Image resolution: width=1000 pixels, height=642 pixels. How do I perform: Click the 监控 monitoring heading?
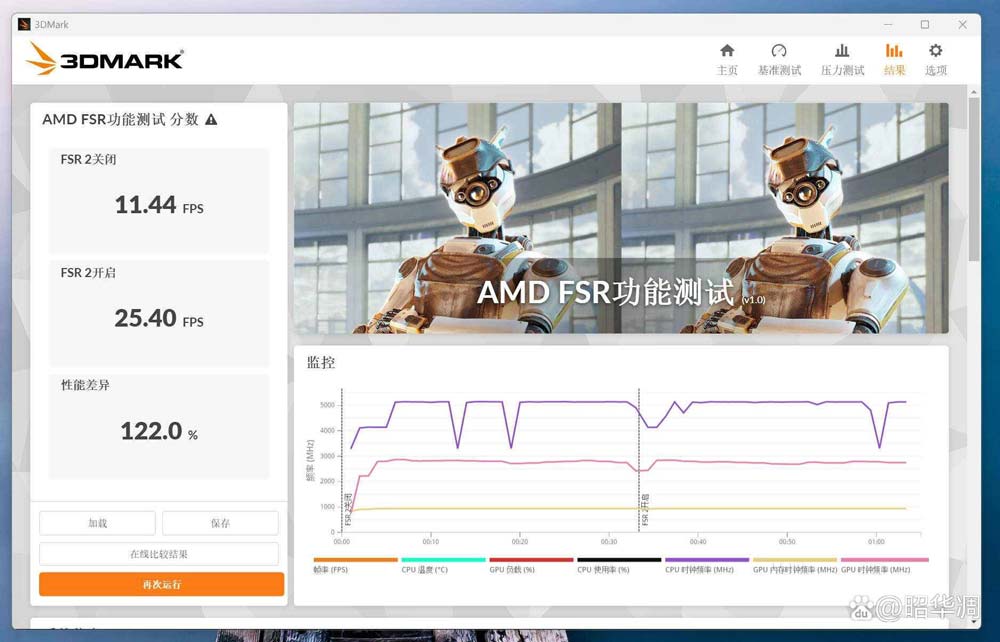321,363
